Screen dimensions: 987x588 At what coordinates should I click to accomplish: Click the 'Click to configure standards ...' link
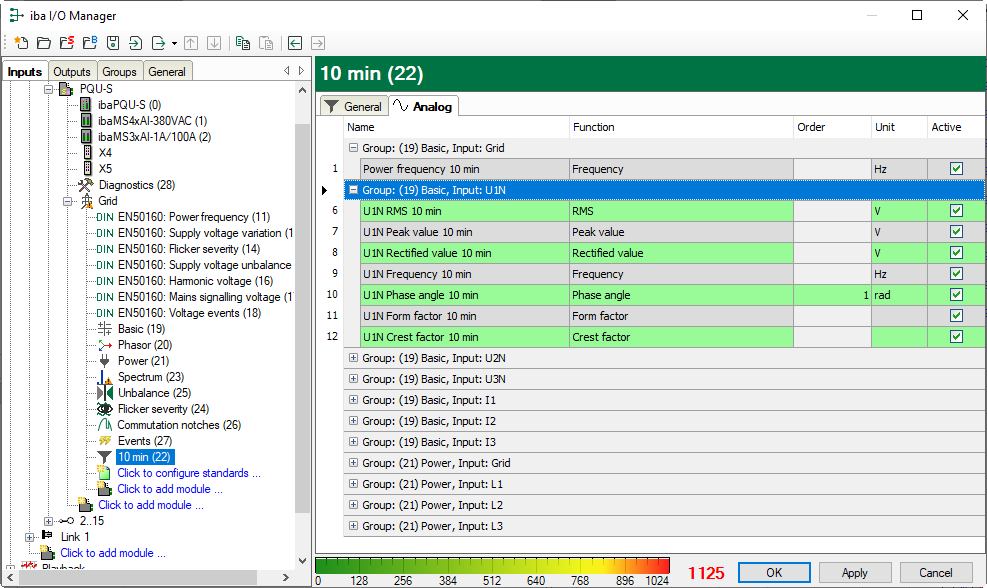coord(188,473)
